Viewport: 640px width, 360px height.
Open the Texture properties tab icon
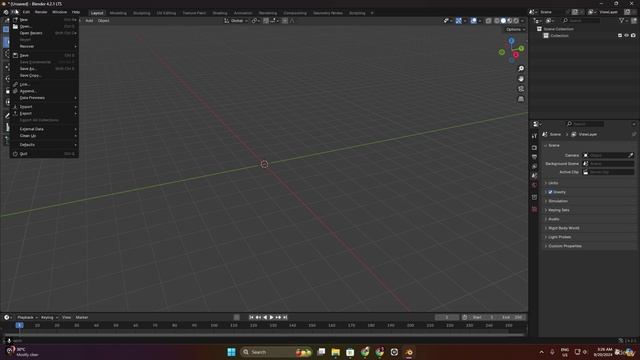coord(534,209)
